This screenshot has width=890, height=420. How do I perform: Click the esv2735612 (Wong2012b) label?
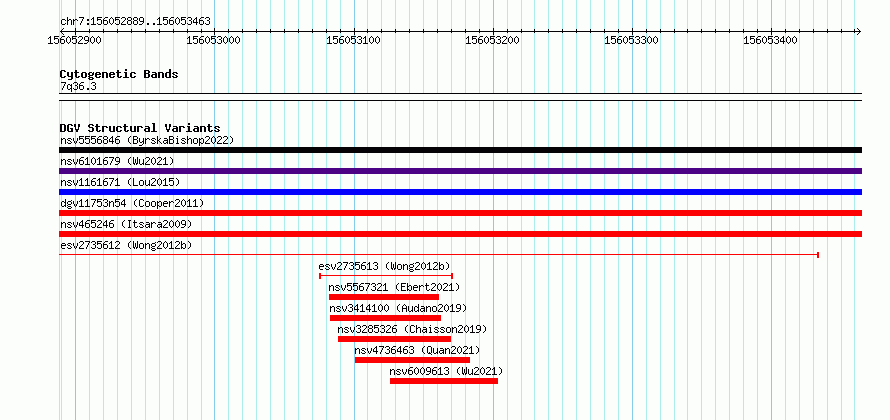(126, 245)
